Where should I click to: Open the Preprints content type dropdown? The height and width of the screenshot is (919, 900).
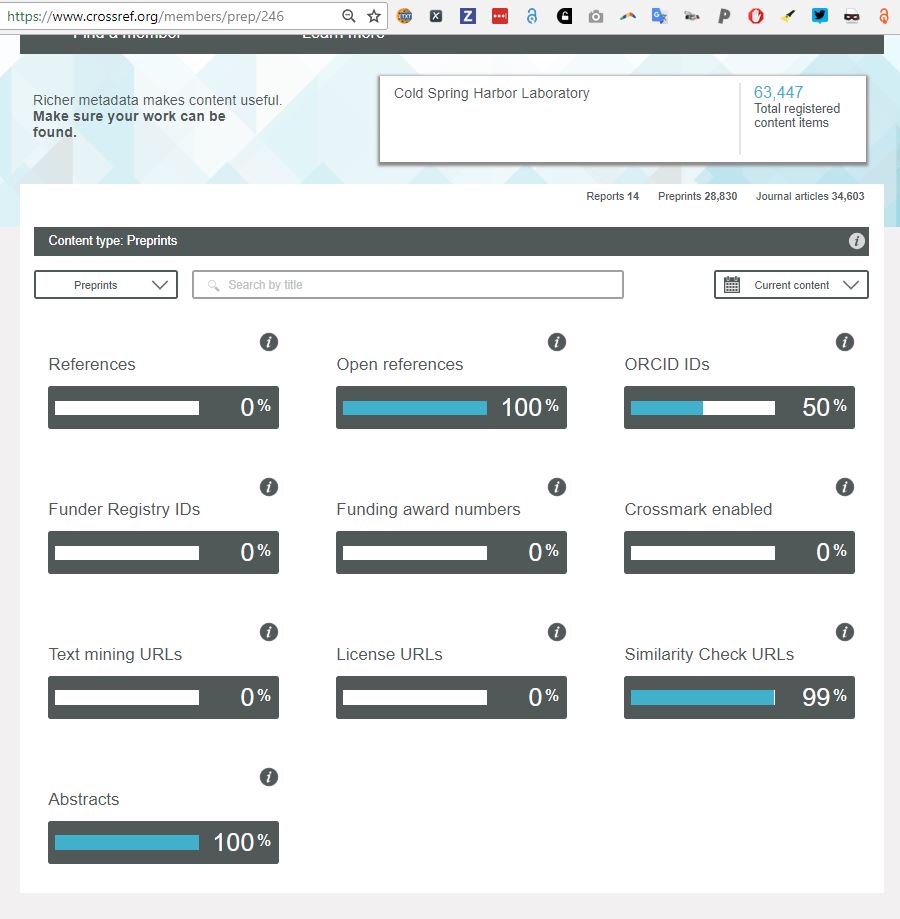coord(106,285)
